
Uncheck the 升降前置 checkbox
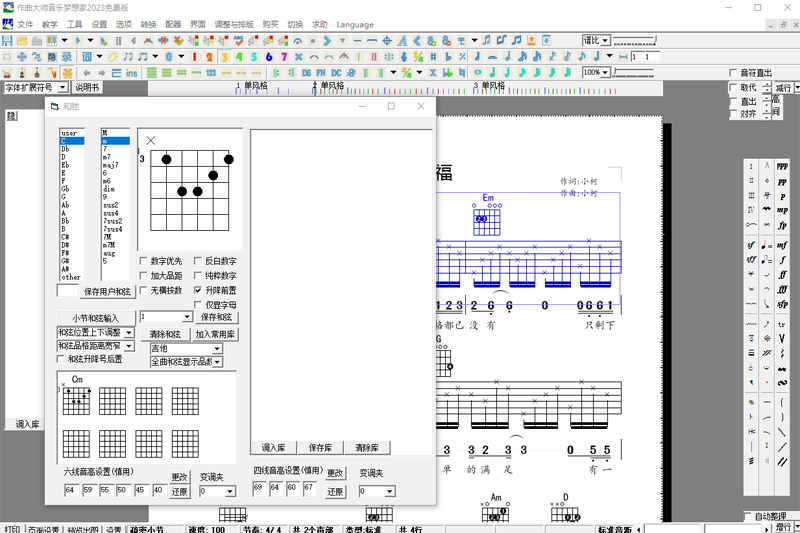199,290
